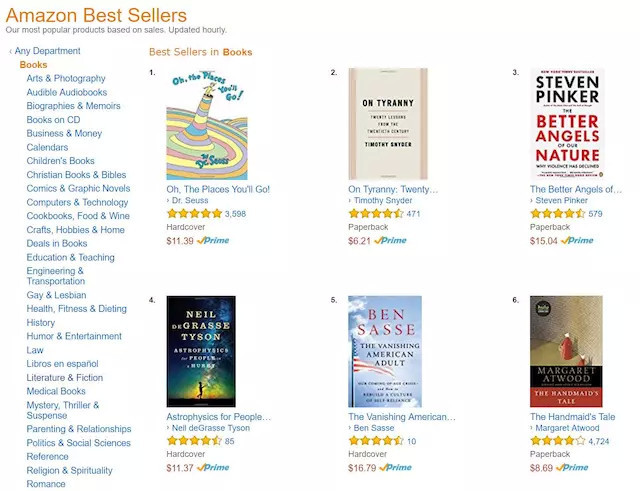The width and height of the screenshot is (640, 491).
Task: Click the Prime badge under The Vanishing American price
Action: [396, 467]
